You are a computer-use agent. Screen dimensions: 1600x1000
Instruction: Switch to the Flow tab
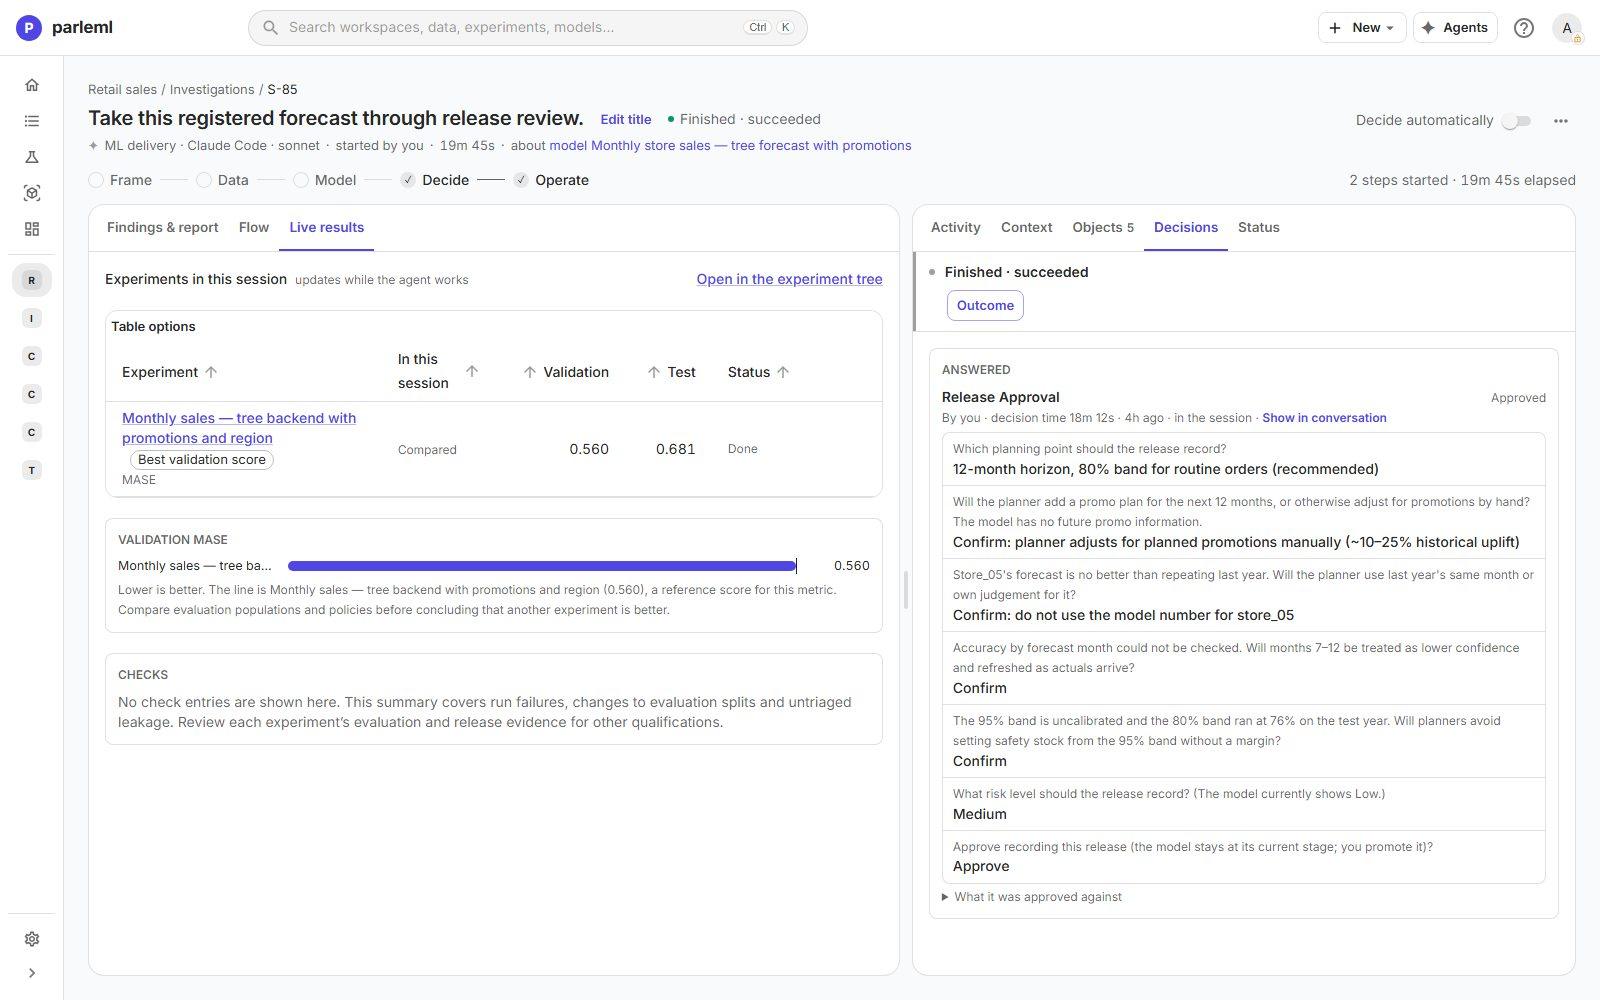pos(254,228)
